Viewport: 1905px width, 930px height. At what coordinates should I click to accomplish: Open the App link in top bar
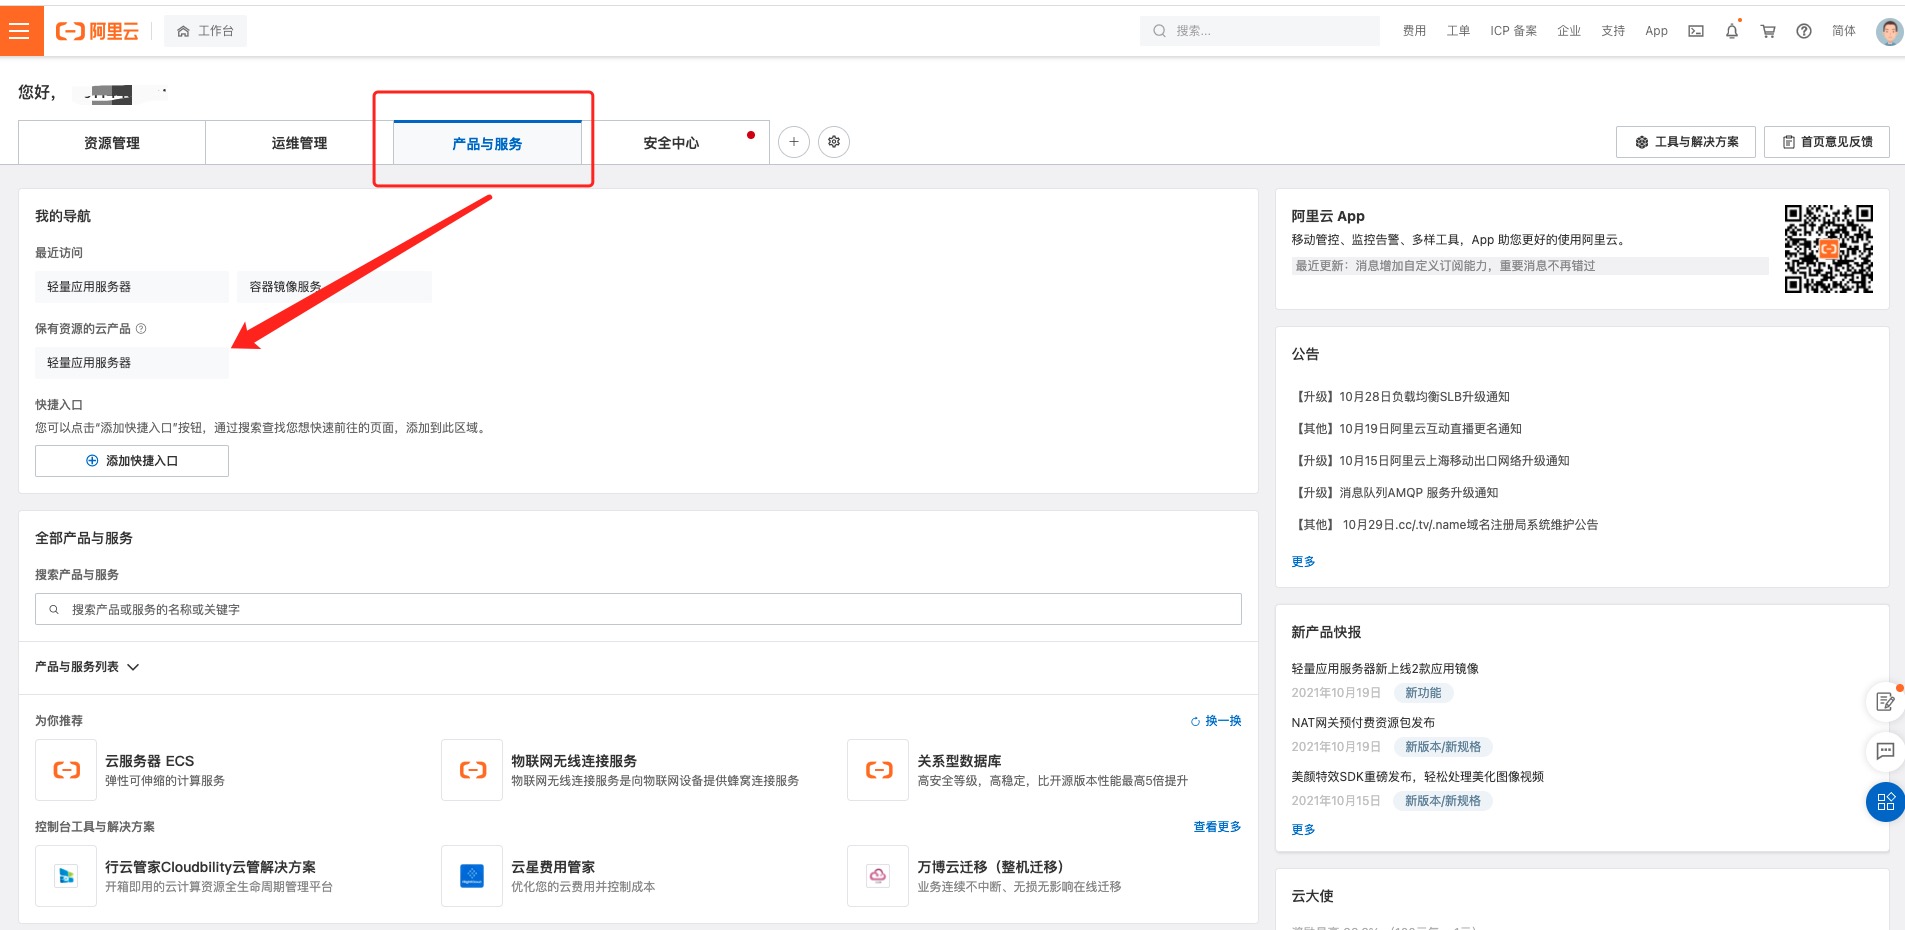point(1656,31)
